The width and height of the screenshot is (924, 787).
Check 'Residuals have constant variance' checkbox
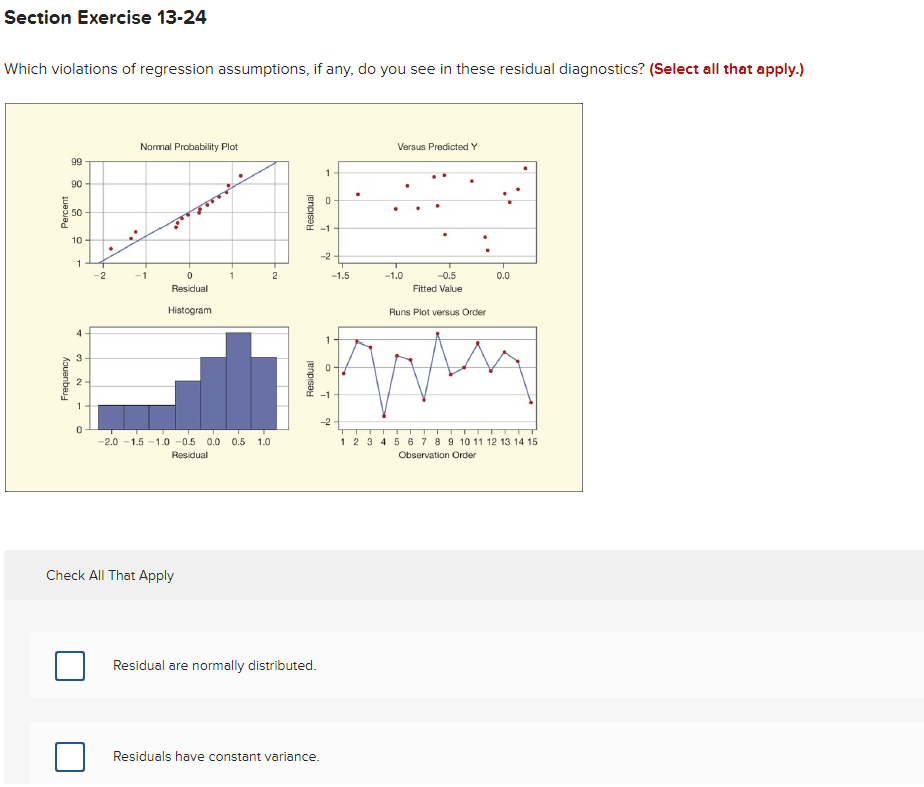click(70, 756)
